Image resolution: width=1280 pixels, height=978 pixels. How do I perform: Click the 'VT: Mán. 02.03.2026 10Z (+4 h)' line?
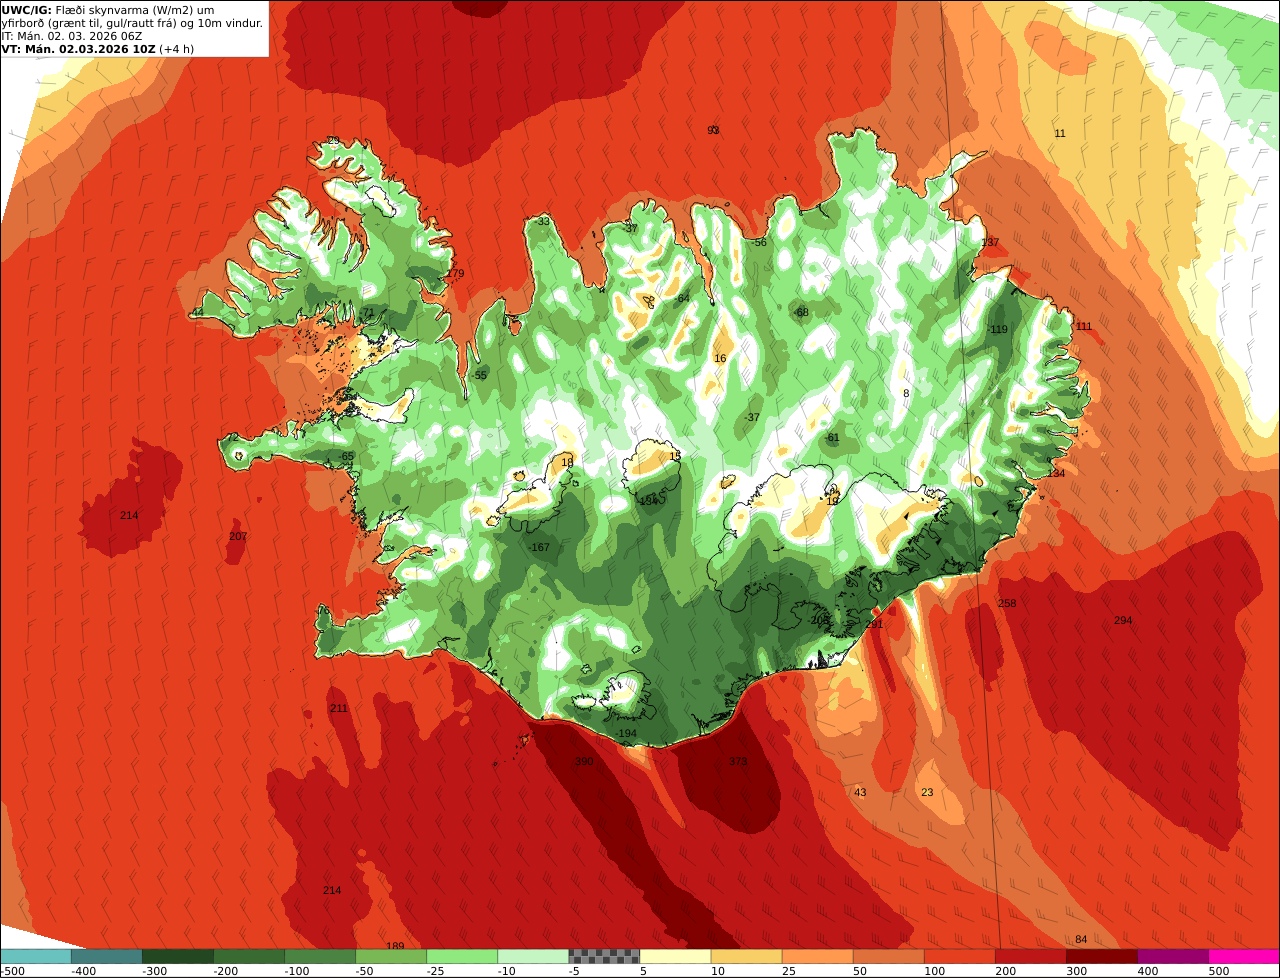tap(97, 49)
